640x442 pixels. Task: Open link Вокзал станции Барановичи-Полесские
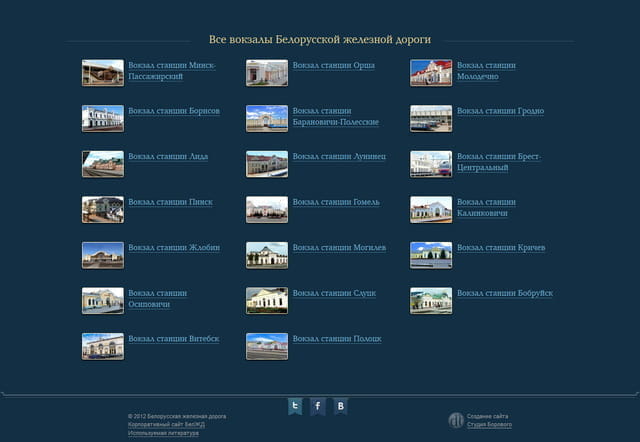click(x=336, y=116)
